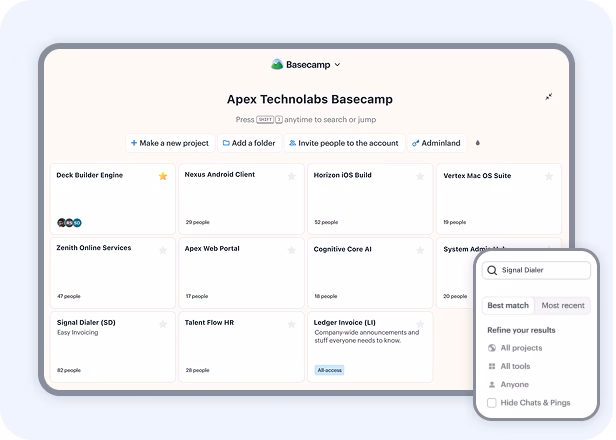Click the All-access badge
This screenshot has height=440, width=616.
[x=329, y=370]
